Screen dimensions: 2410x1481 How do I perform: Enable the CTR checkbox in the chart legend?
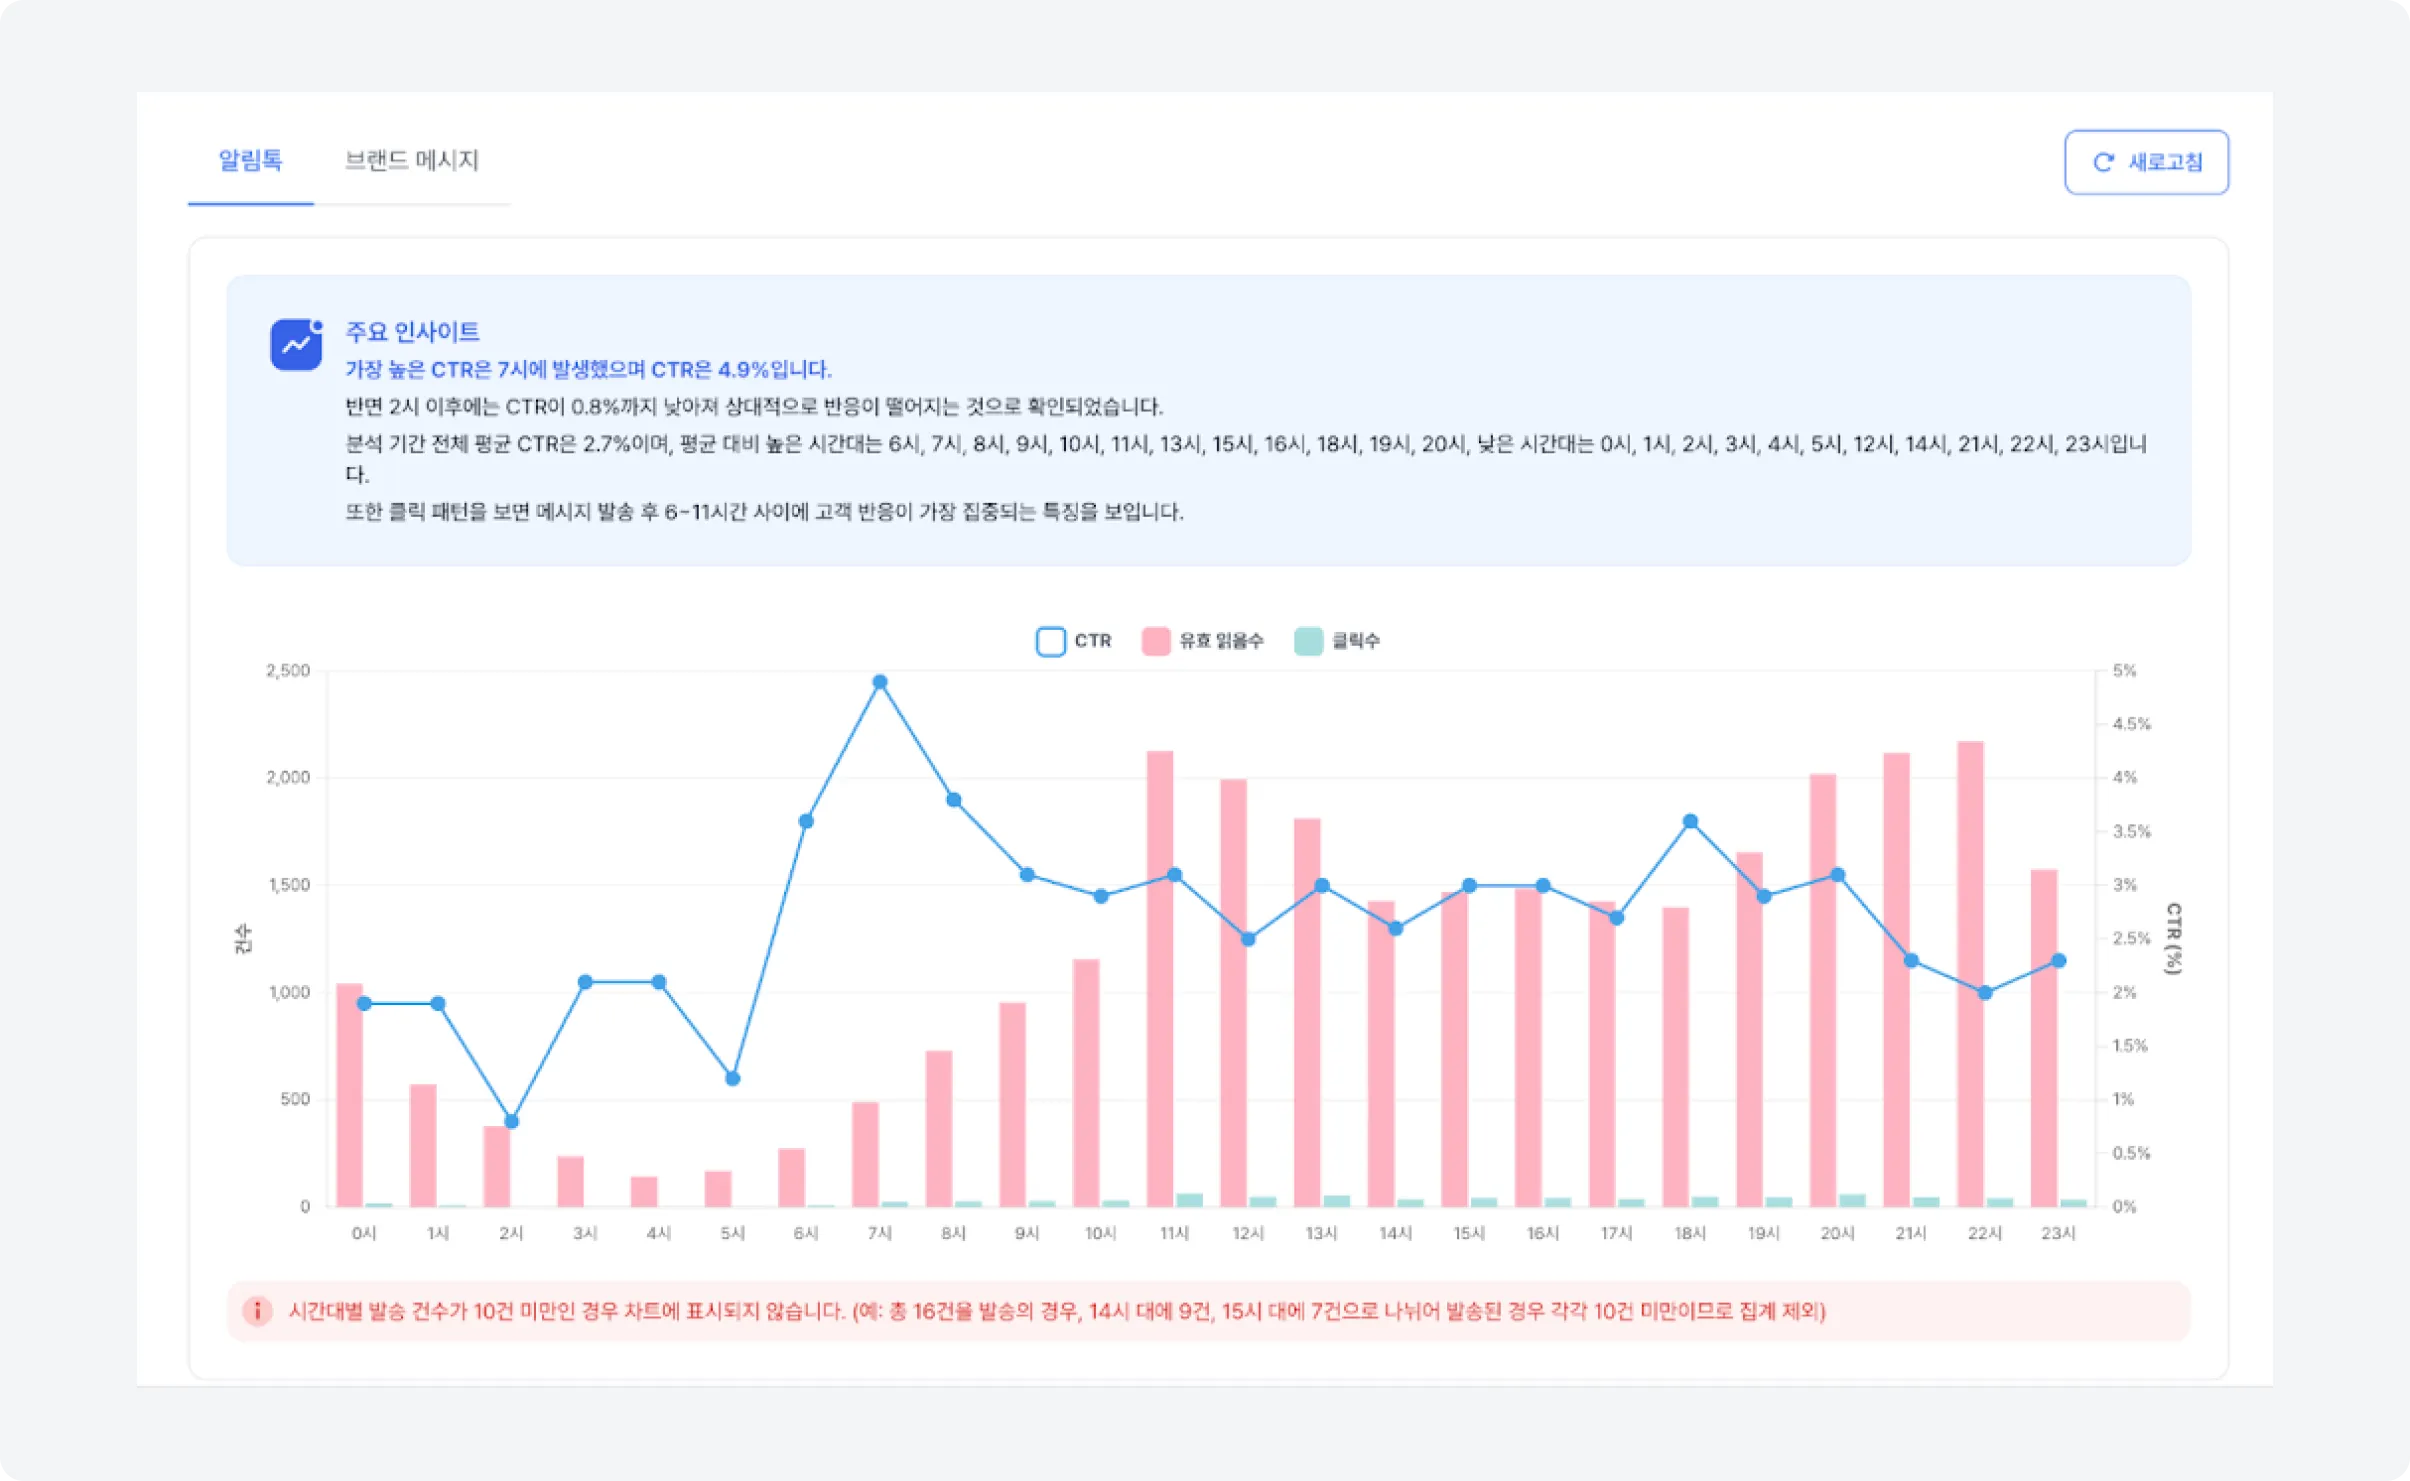(x=1051, y=641)
